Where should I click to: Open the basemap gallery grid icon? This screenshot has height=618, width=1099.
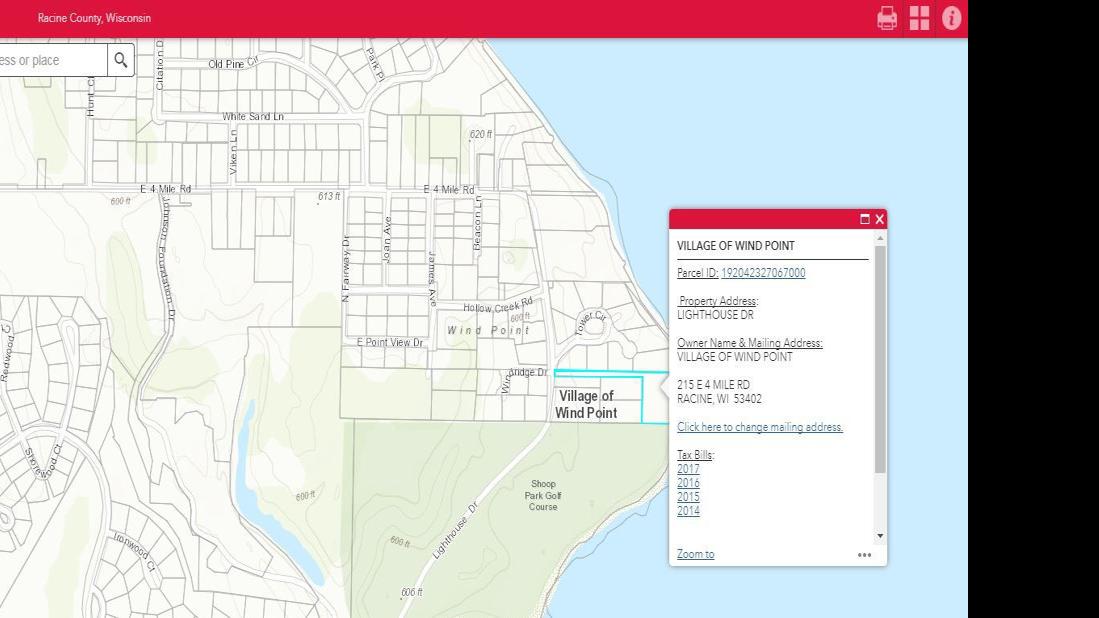(x=920, y=18)
